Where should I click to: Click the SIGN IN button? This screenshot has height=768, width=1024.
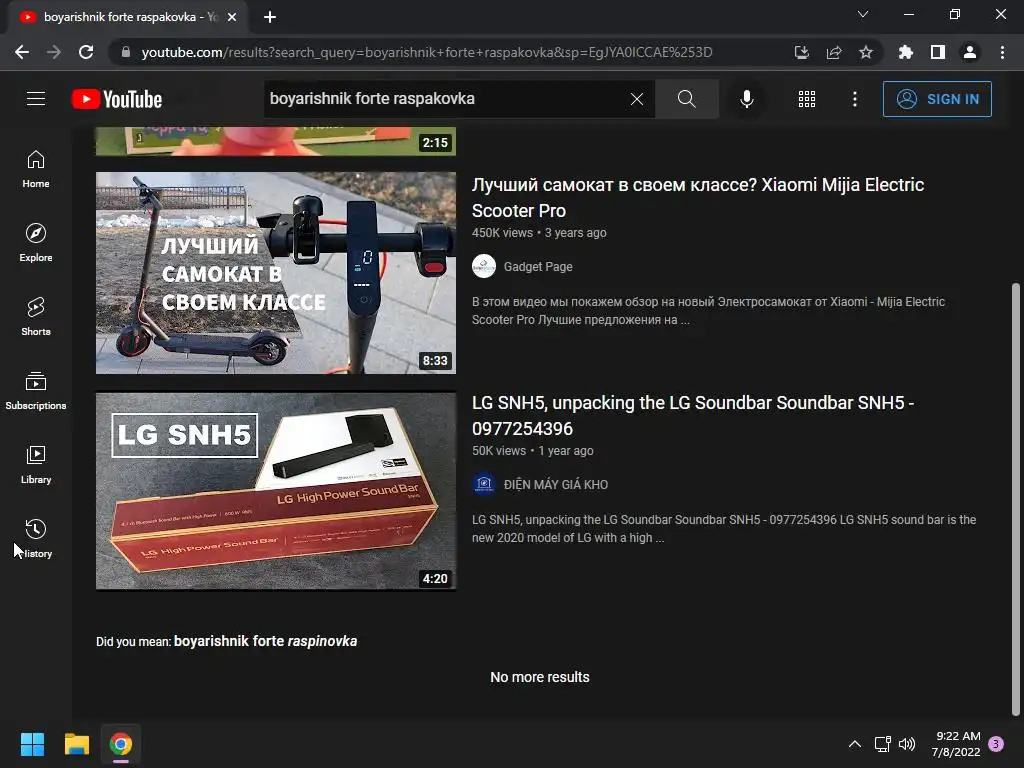pos(936,99)
